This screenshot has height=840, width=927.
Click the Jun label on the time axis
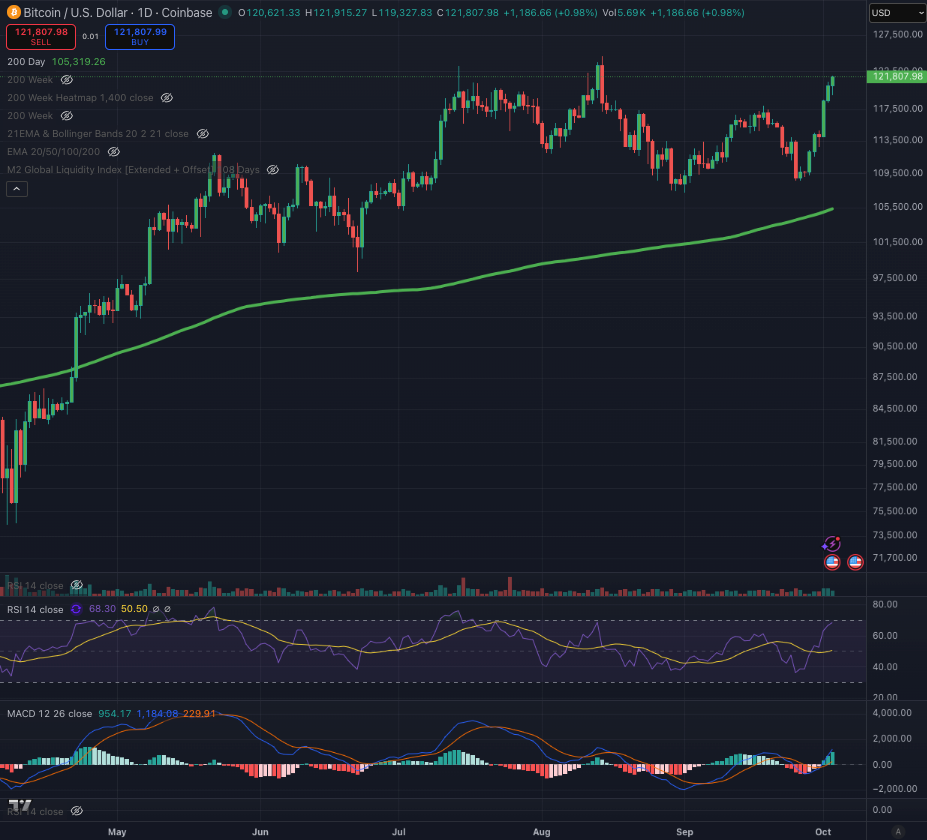point(260,832)
